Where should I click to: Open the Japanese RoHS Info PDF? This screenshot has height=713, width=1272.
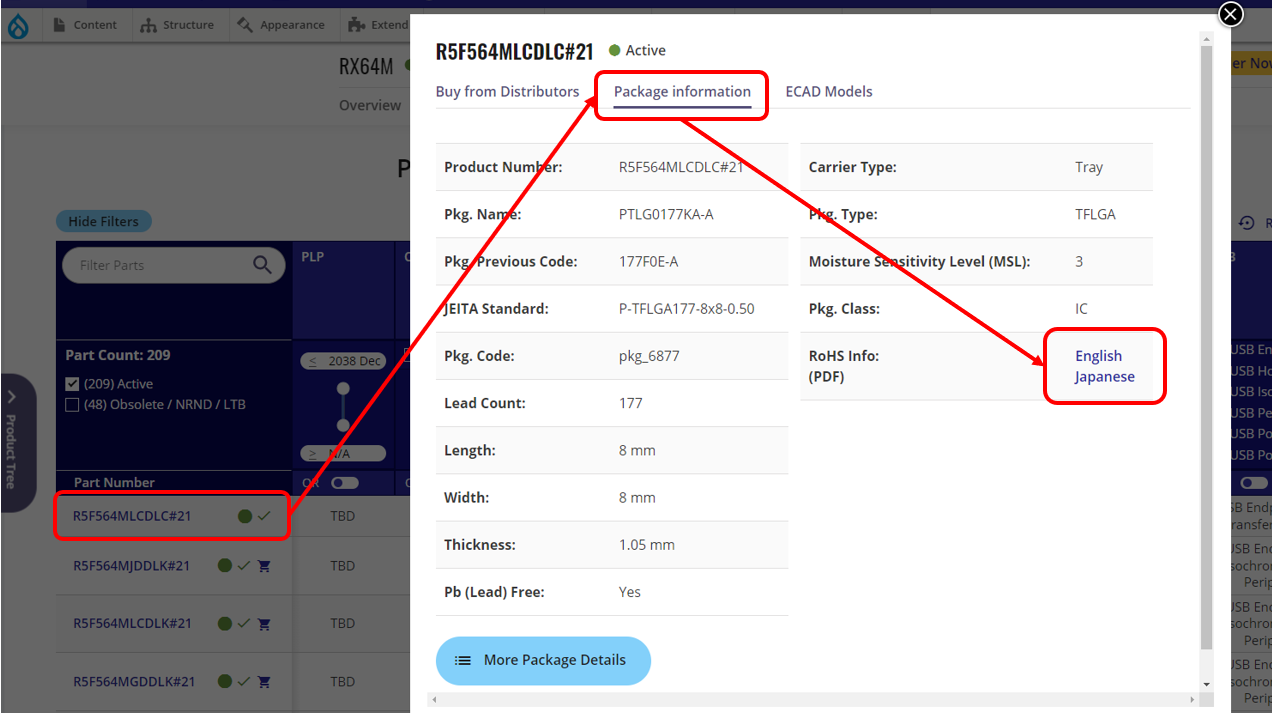click(1105, 377)
